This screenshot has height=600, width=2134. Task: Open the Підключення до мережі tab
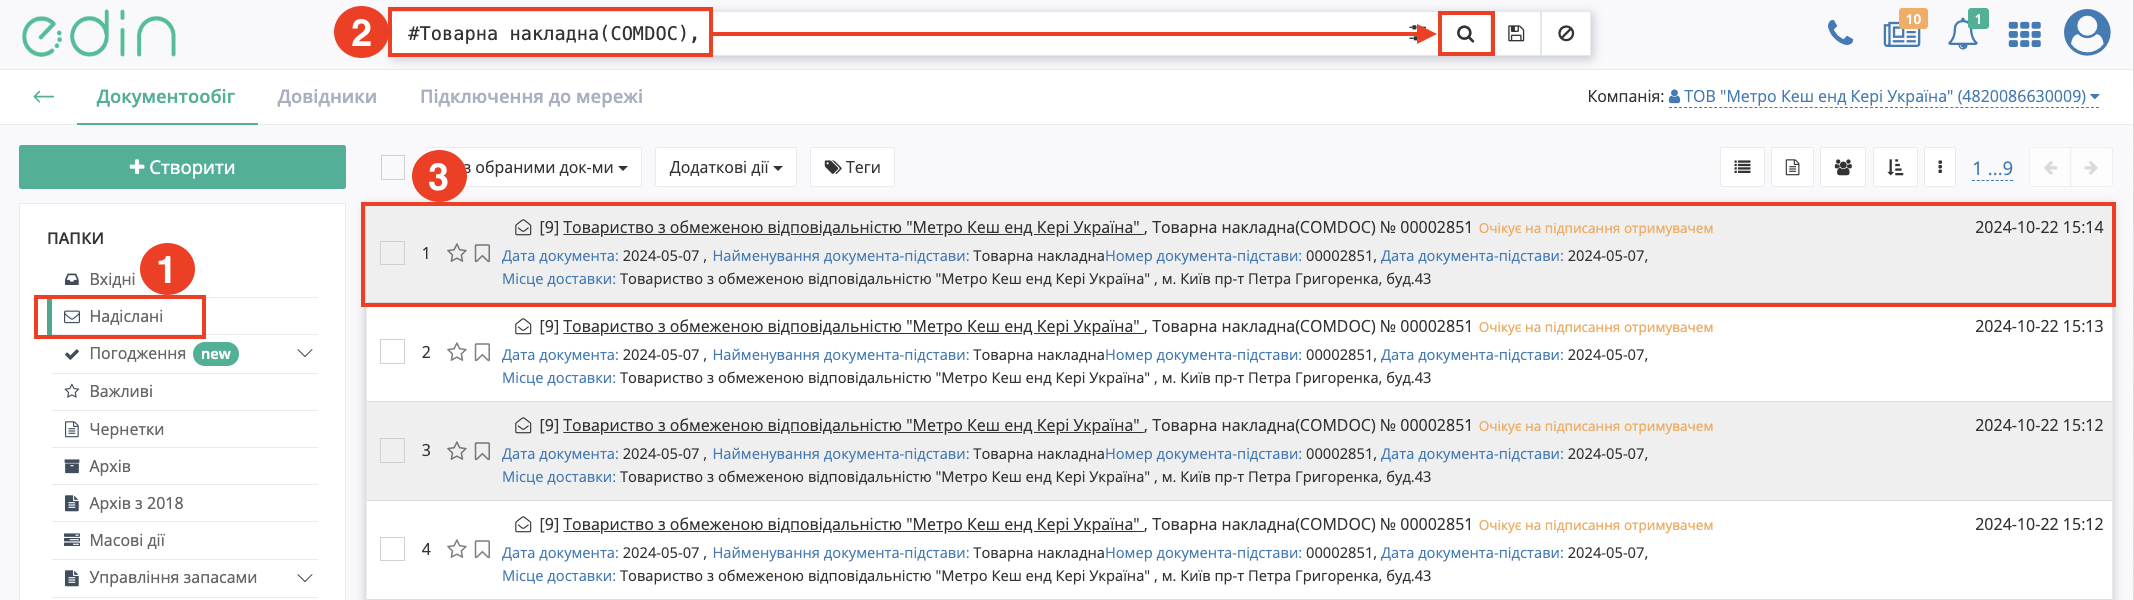pyautogui.click(x=531, y=97)
